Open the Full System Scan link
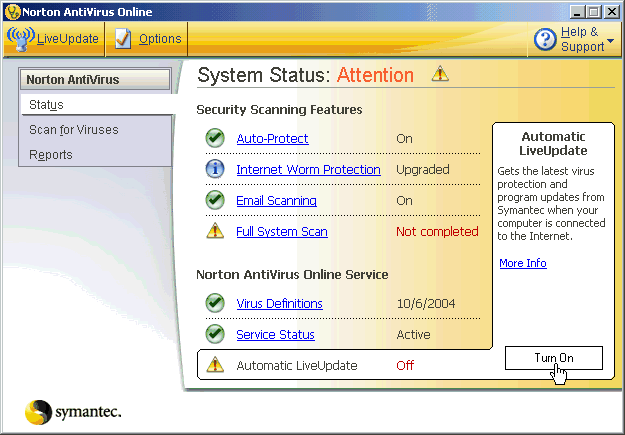Screen dimensions: 625x435 [281, 232]
